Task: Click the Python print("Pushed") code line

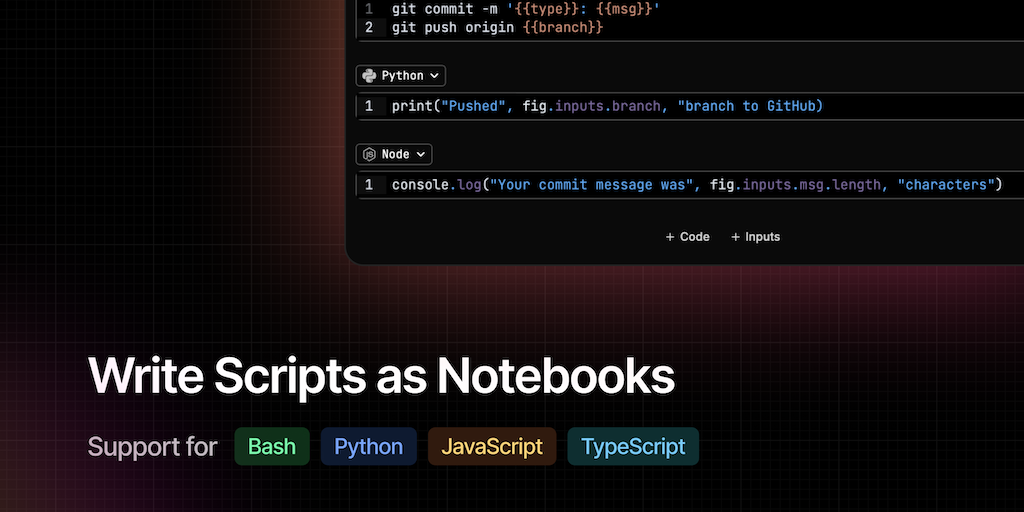Action: [x=606, y=106]
